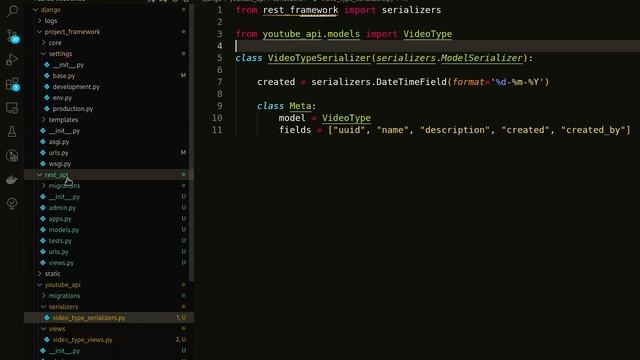Select video_type_serializers.py file name in explorer
The width and height of the screenshot is (640, 360).
click(x=89, y=318)
